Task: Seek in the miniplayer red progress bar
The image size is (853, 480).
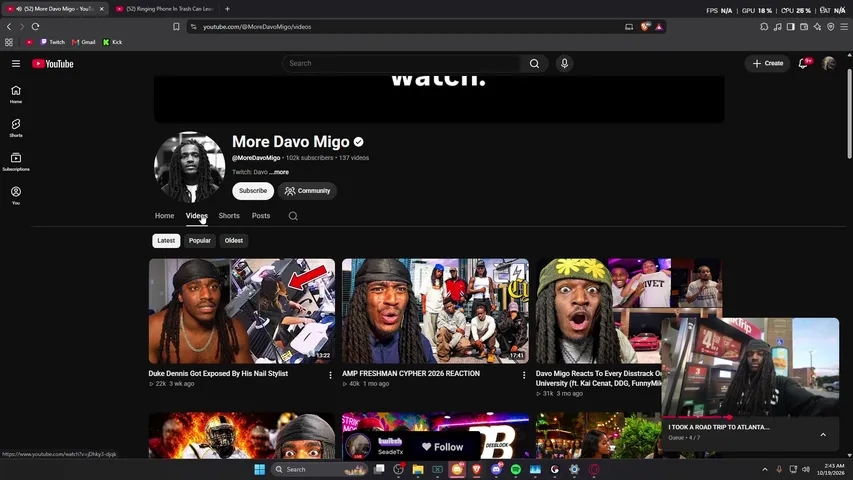Action: (750, 417)
